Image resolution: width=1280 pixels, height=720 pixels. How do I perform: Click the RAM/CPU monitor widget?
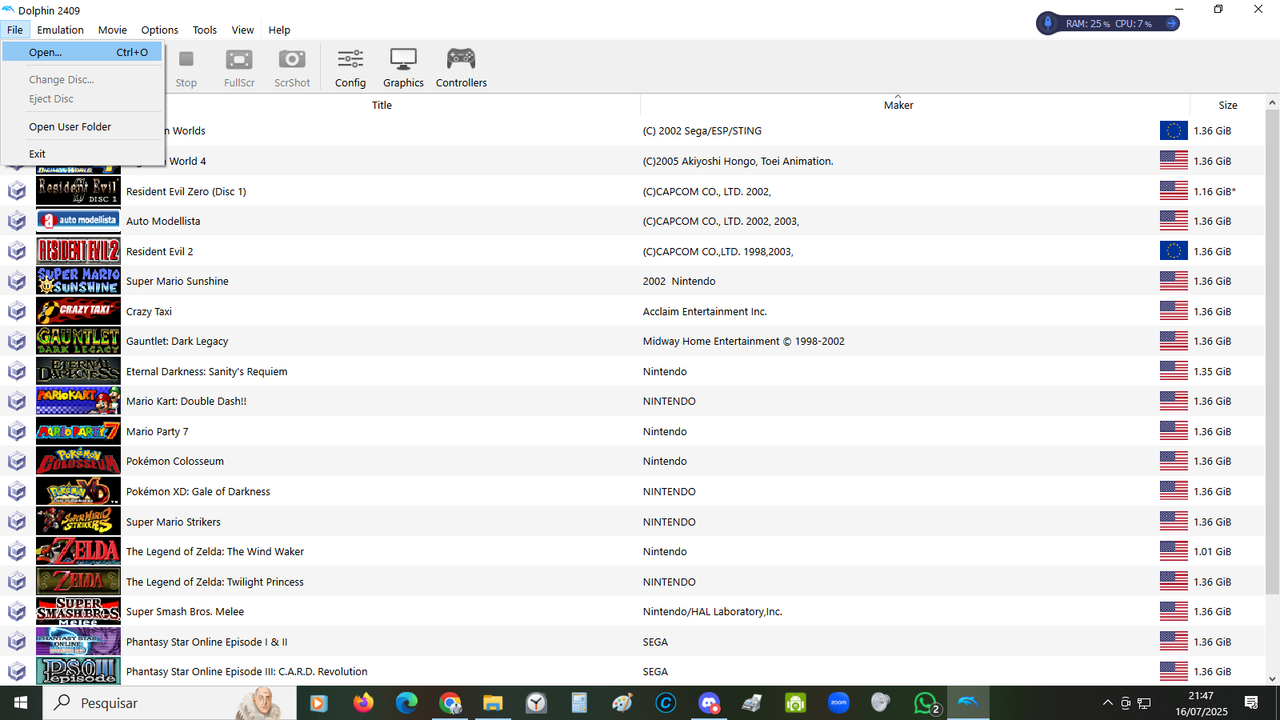(x=1107, y=23)
